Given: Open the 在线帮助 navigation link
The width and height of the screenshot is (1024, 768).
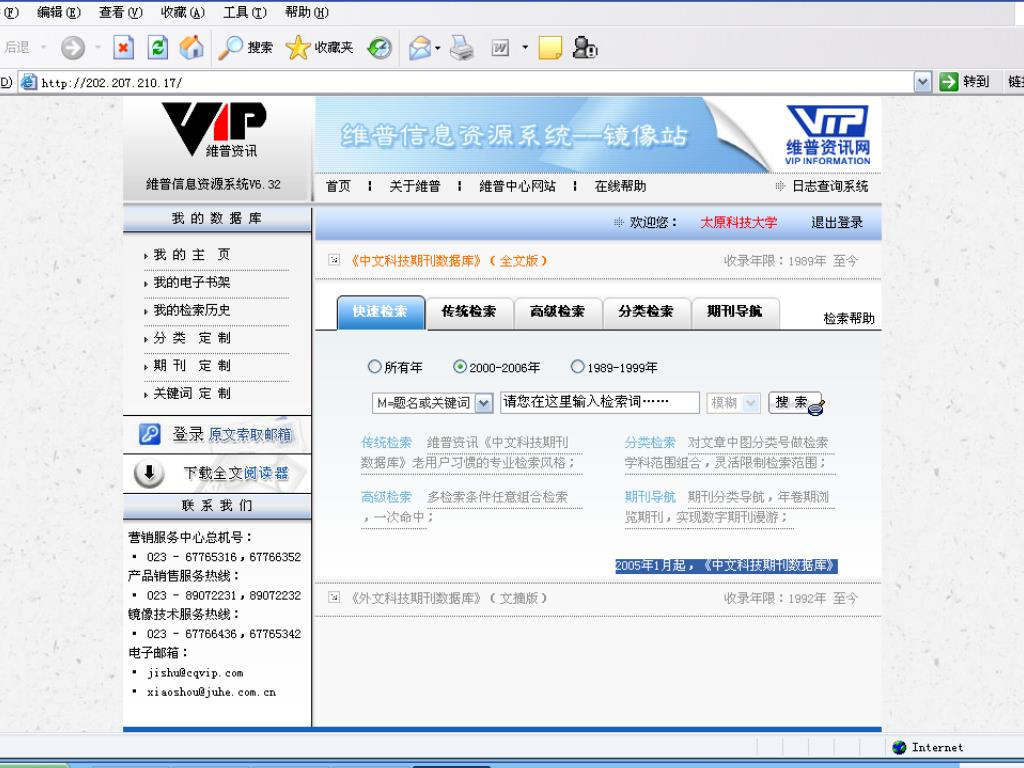Looking at the screenshot, I should [620, 186].
